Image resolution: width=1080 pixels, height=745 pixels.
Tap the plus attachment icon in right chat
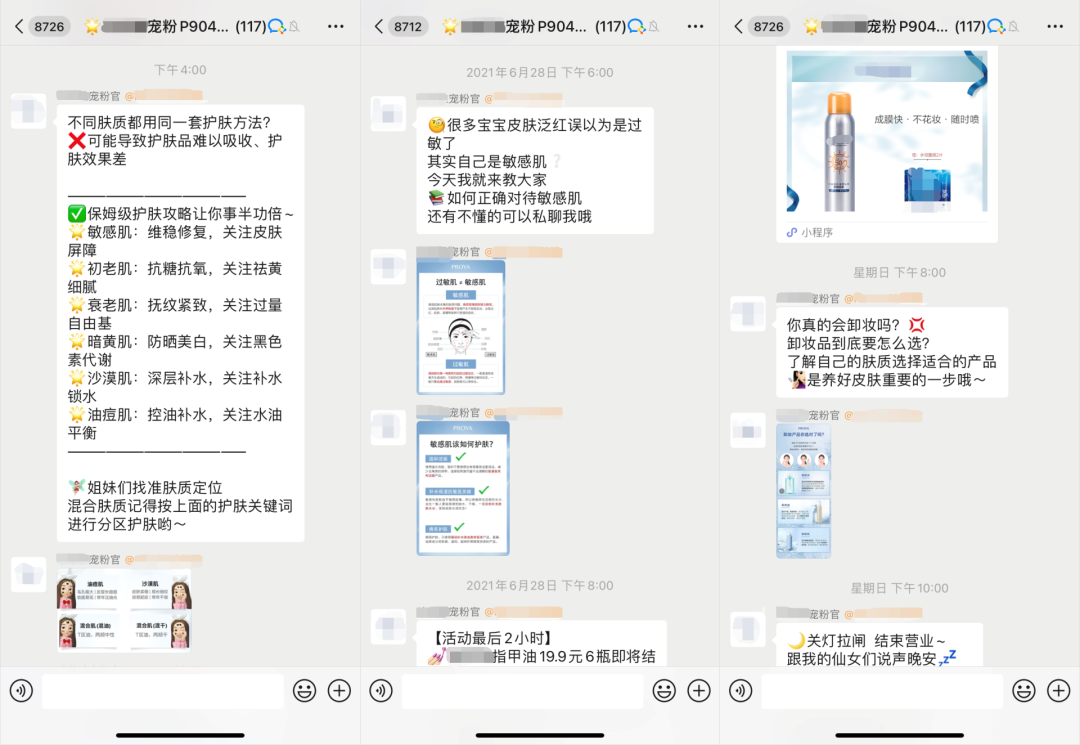coord(1058,690)
